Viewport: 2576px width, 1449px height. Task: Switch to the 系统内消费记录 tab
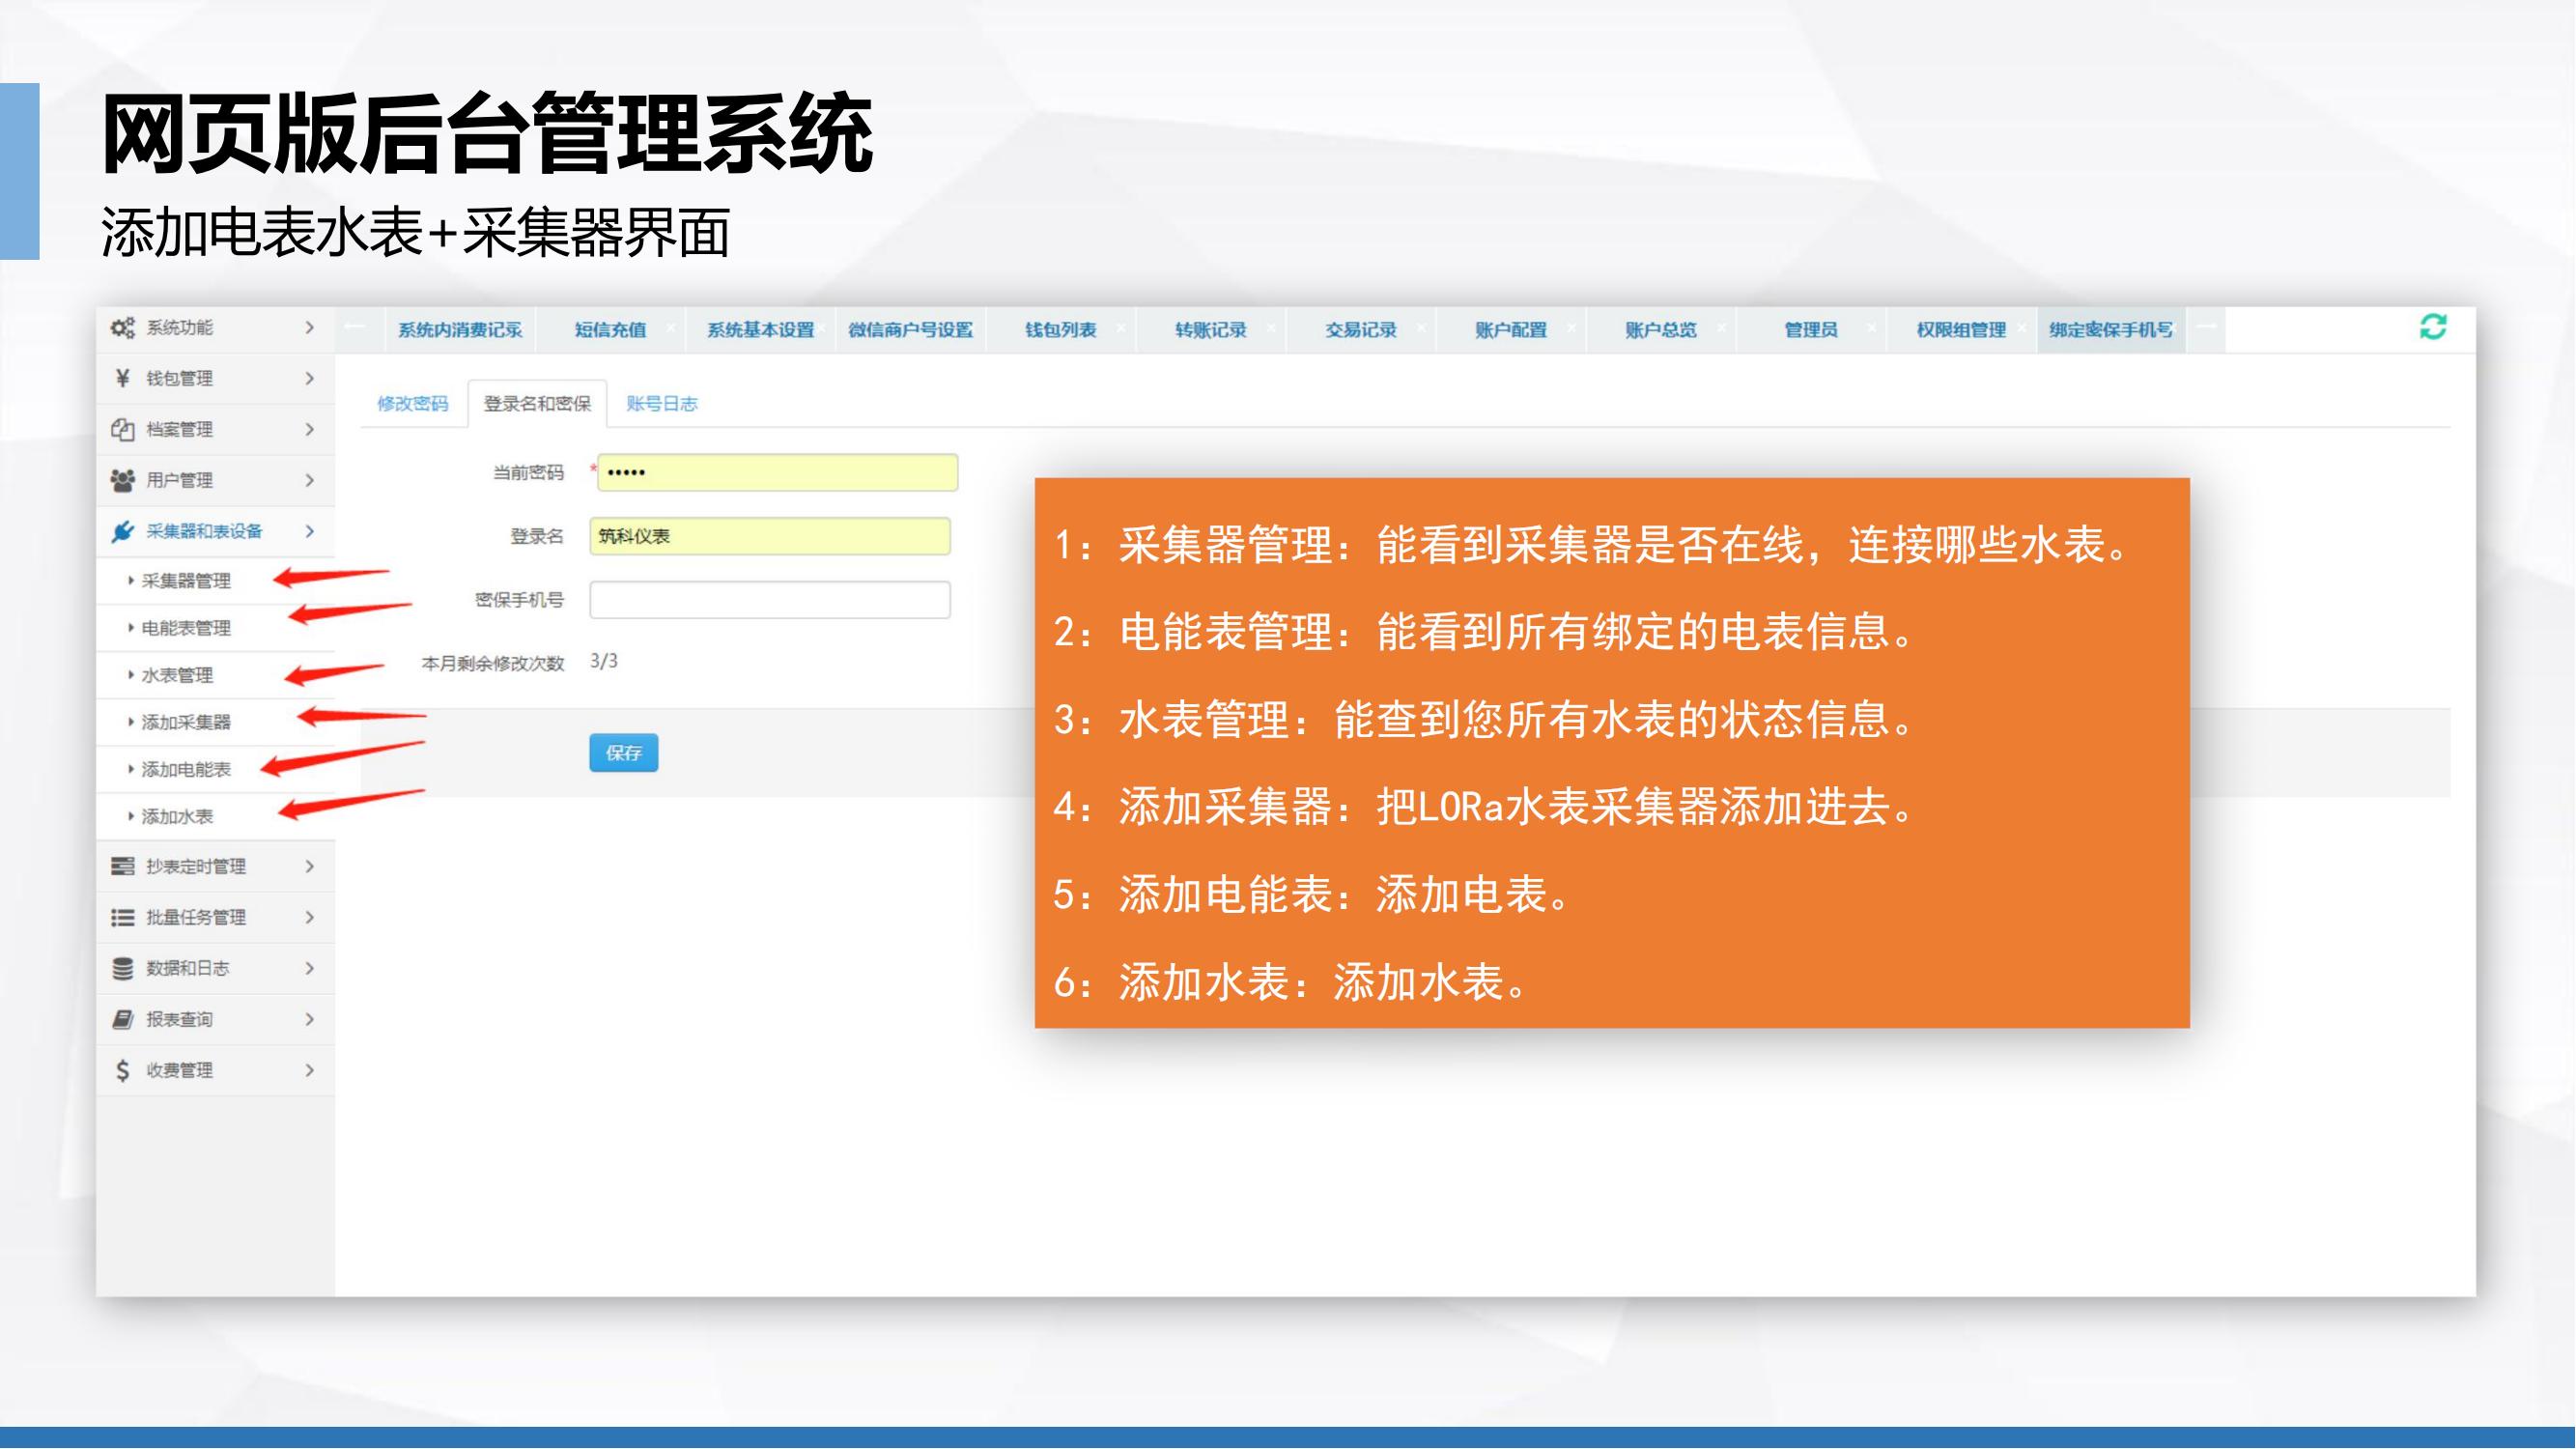[460, 330]
